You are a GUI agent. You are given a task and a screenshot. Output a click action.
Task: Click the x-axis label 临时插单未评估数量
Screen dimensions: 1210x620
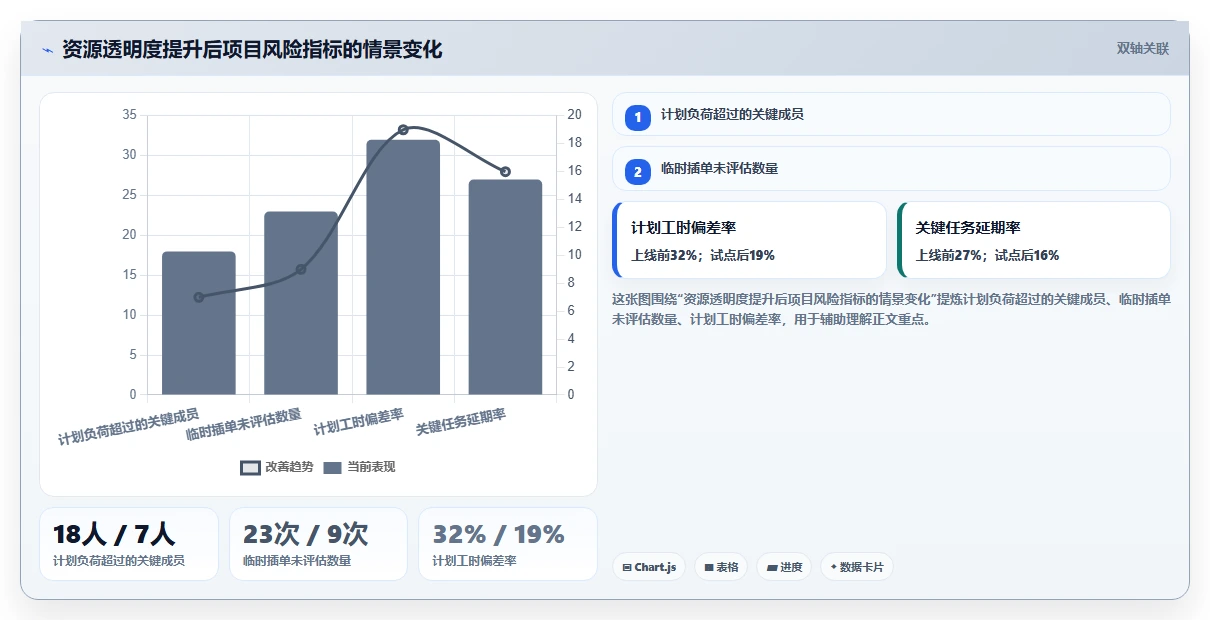coord(244,425)
